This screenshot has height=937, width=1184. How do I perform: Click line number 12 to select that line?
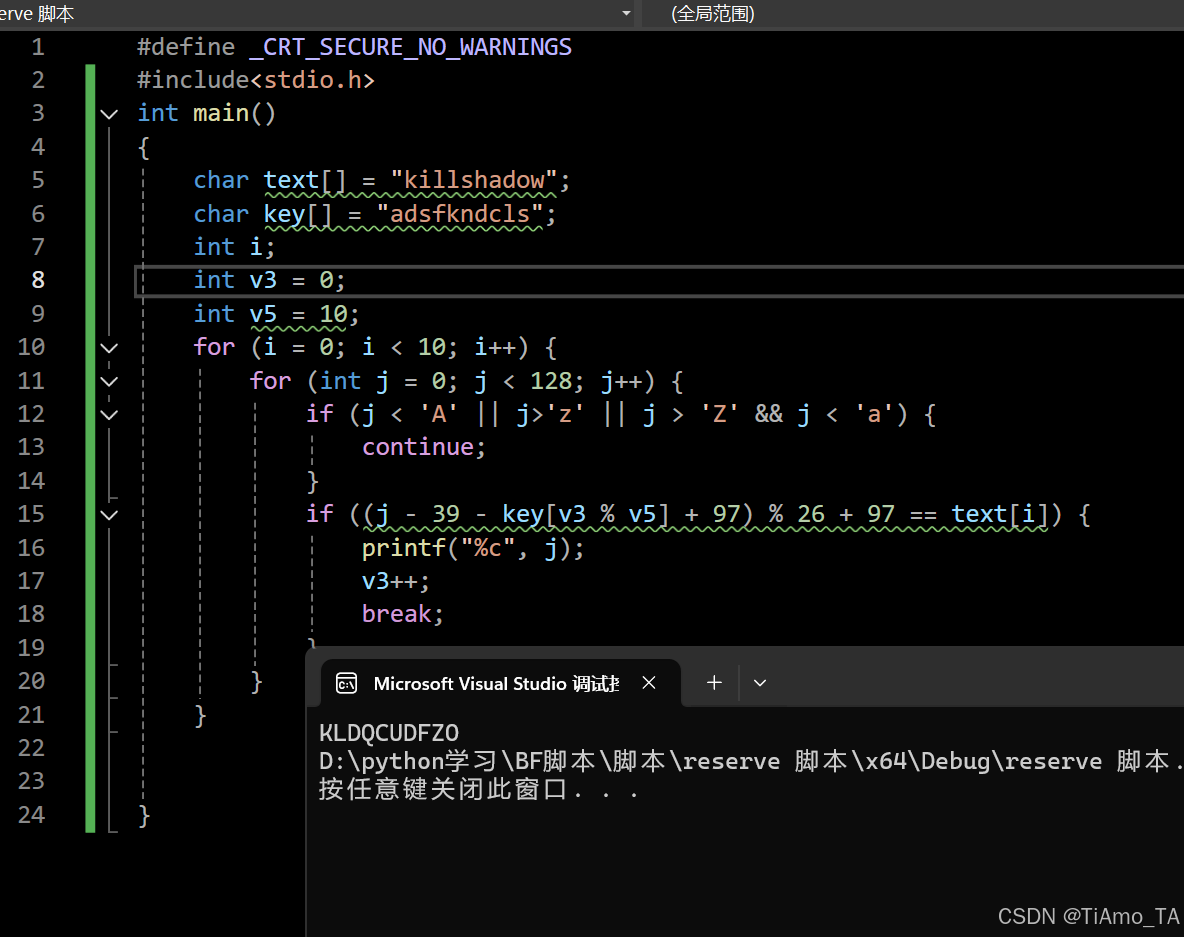click(31, 414)
